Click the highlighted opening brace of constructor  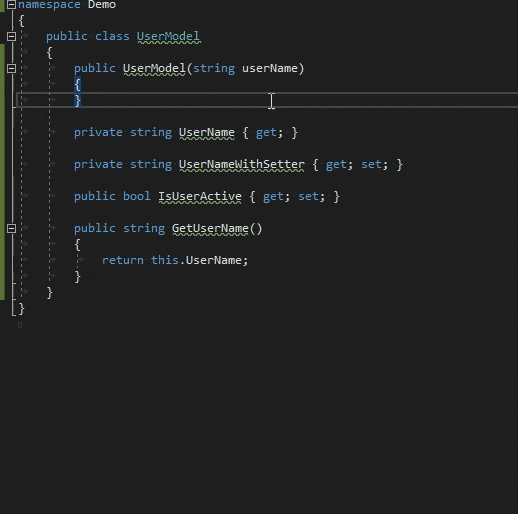77,84
